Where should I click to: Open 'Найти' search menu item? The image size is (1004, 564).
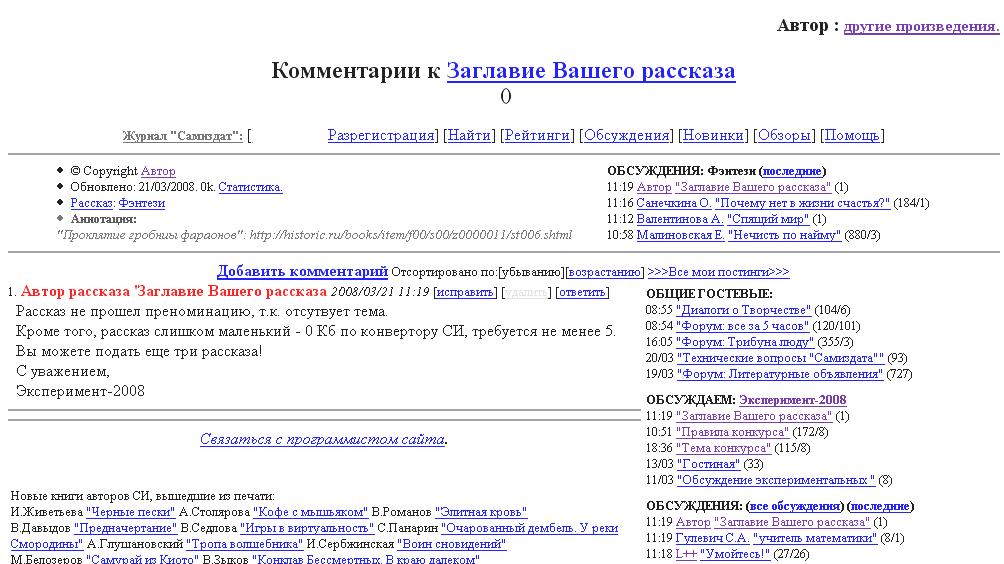pos(468,136)
